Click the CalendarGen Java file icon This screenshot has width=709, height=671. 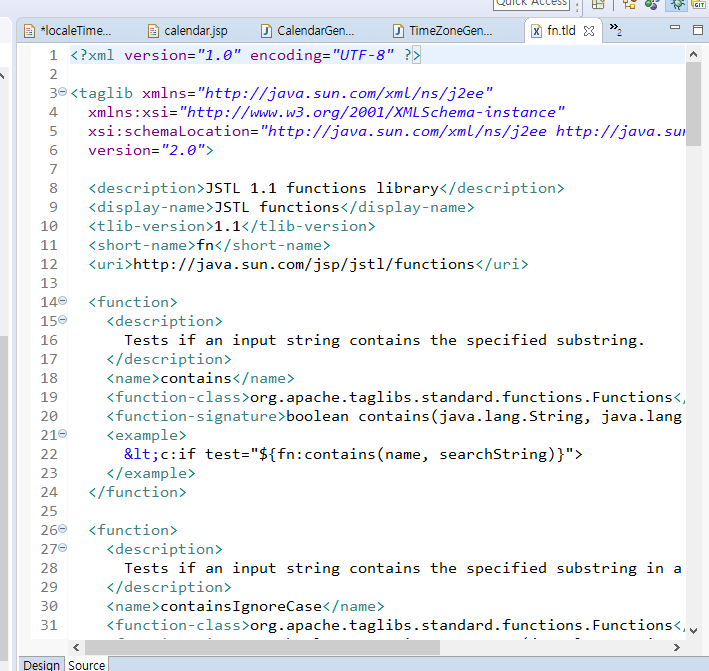(x=266, y=31)
